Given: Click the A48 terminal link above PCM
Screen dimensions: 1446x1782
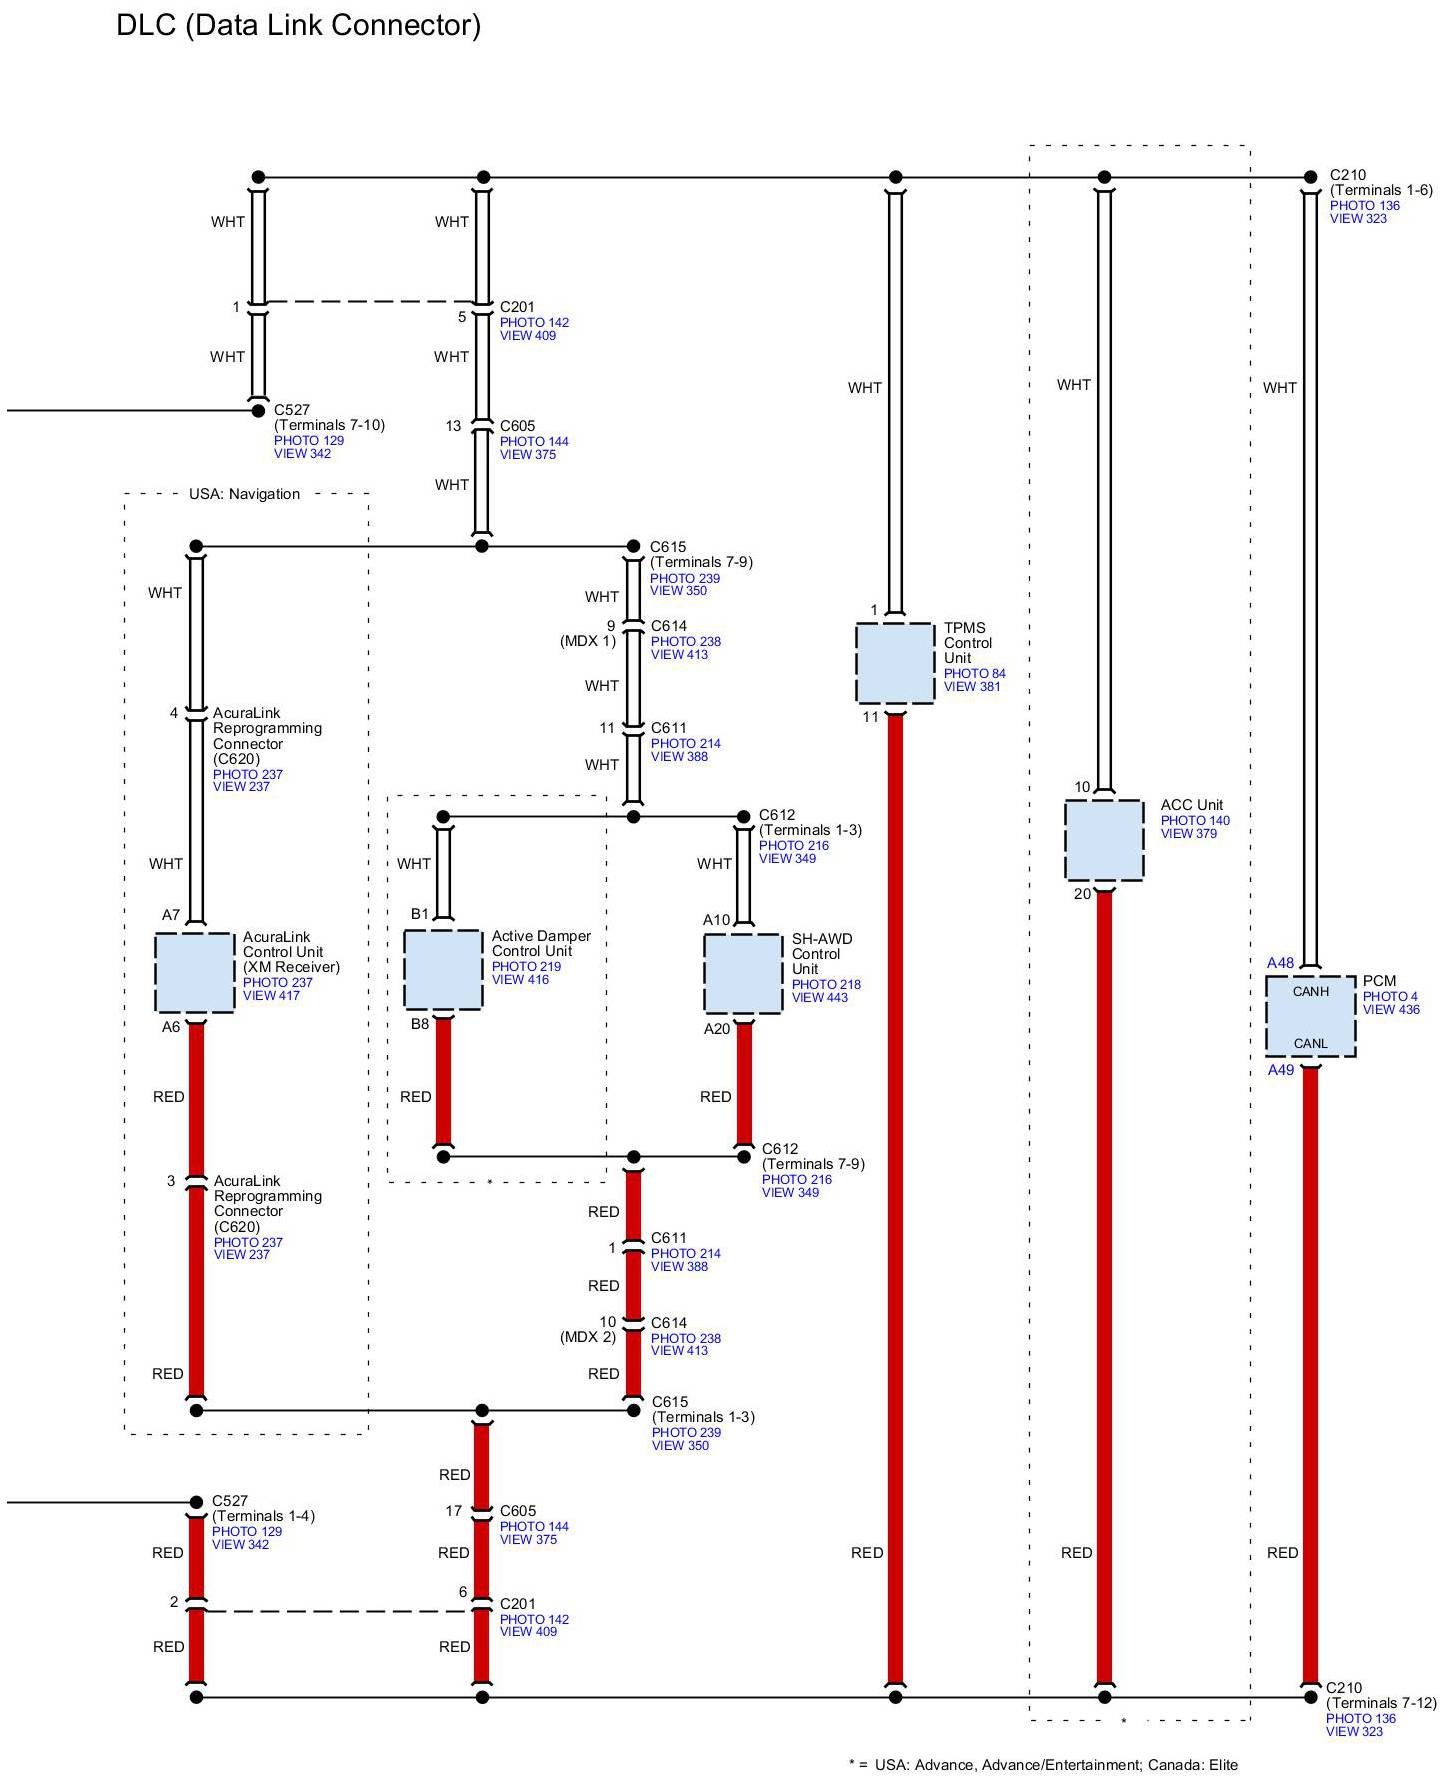Looking at the screenshot, I should pos(1280,963).
